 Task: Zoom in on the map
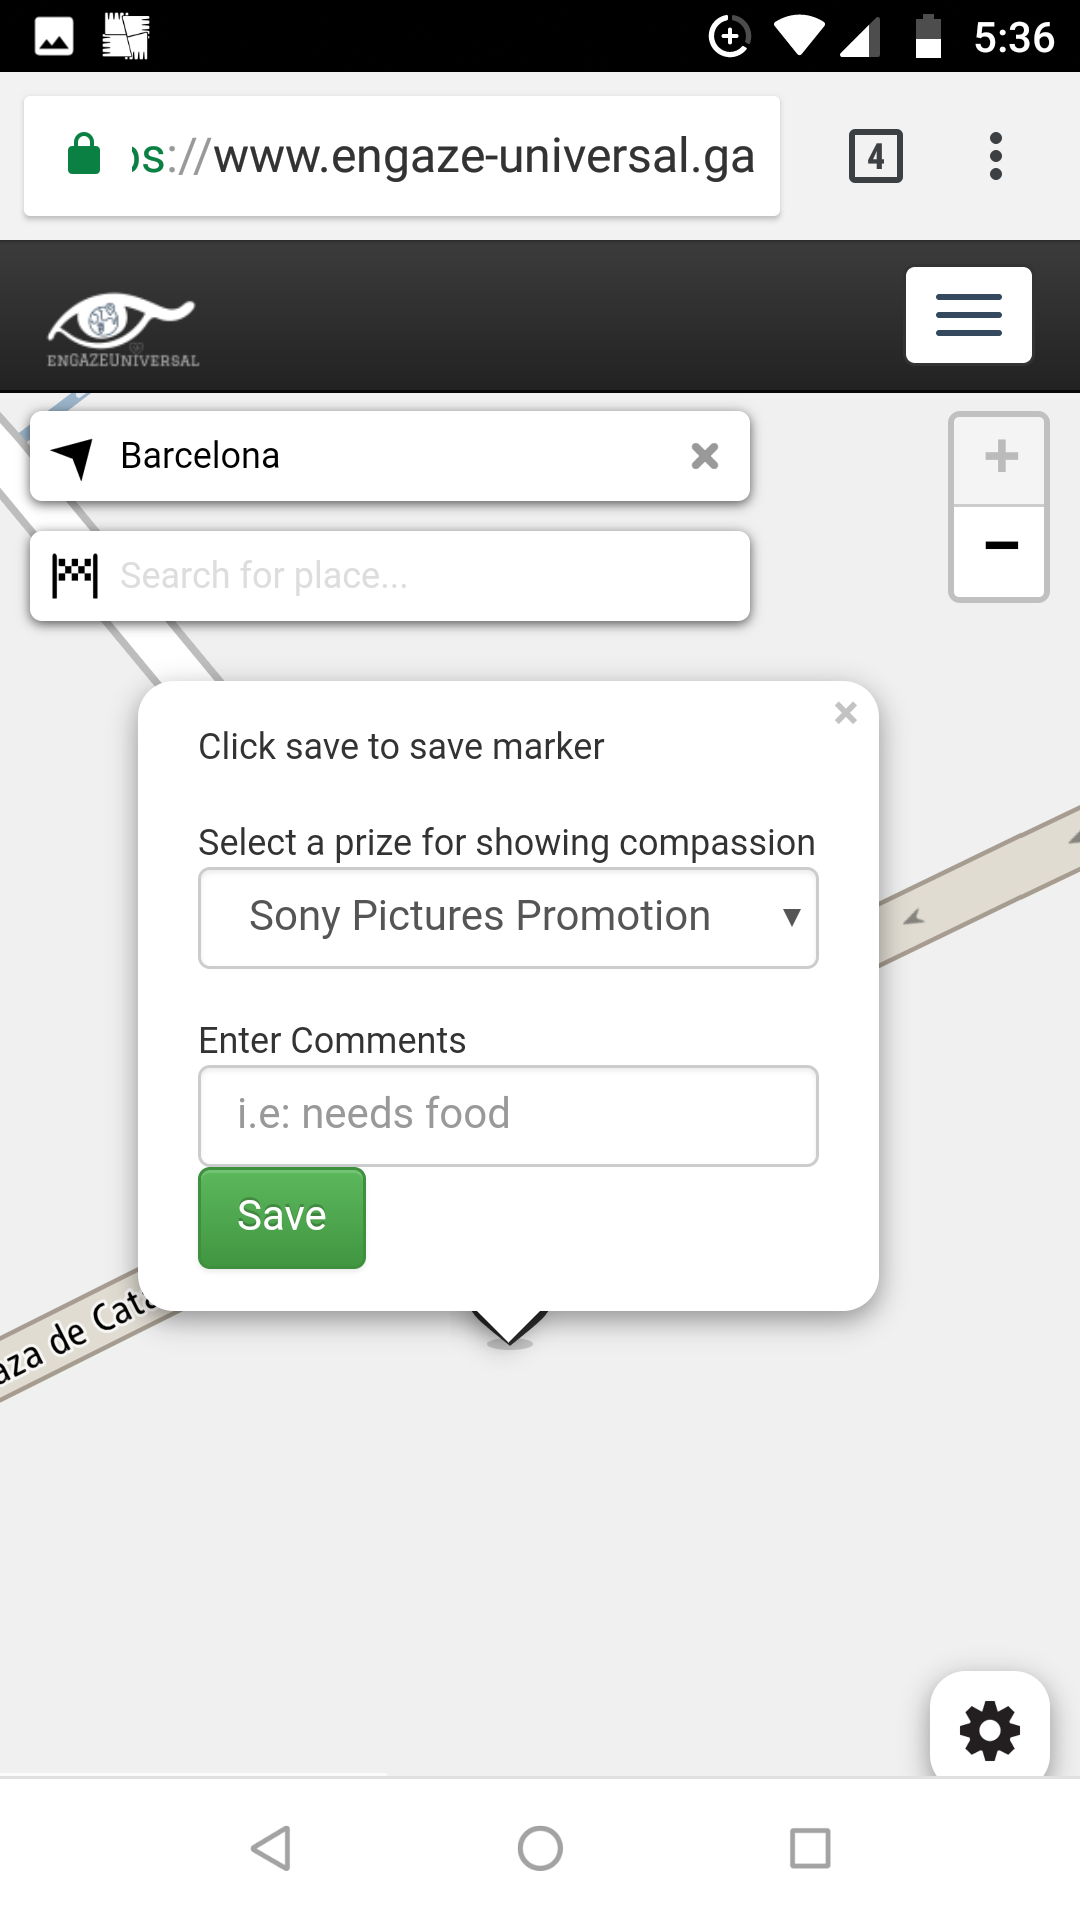point(1000,458)
